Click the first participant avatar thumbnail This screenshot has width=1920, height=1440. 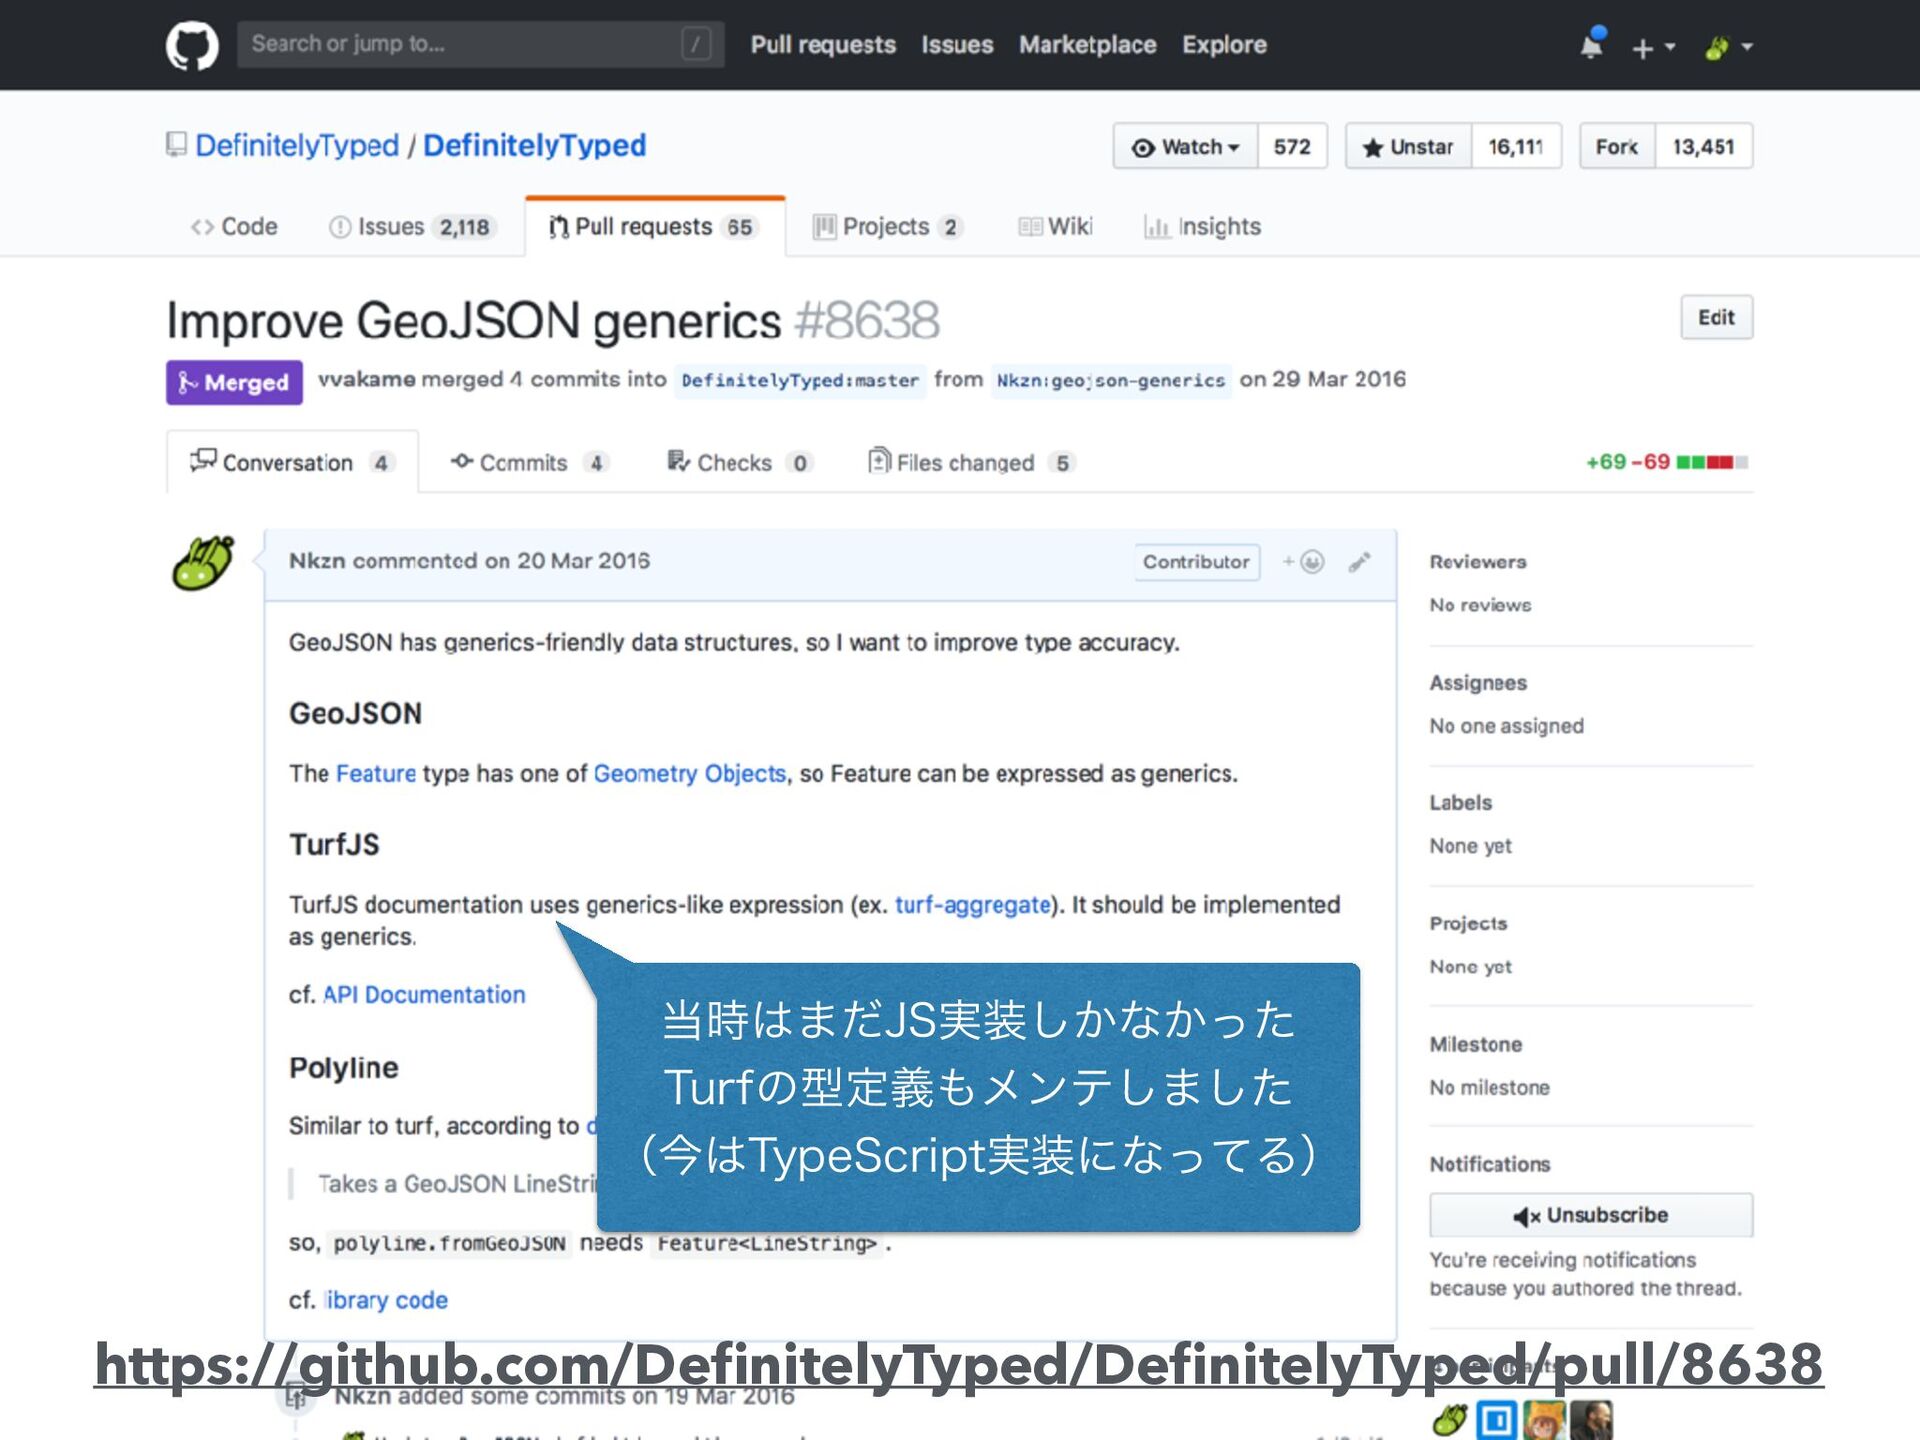pyautogui.click(x=1449, y=1419)
